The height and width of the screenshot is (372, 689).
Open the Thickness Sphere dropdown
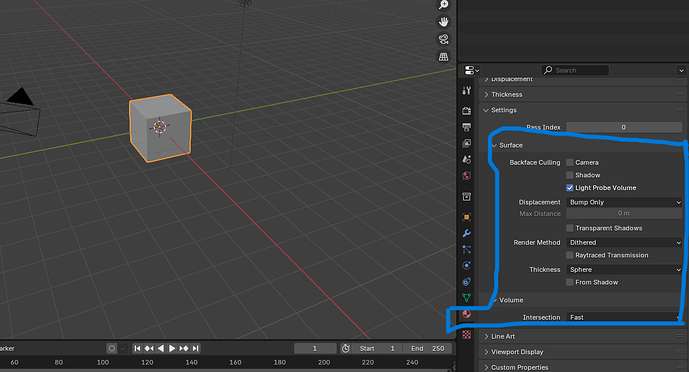pos(624,270)
